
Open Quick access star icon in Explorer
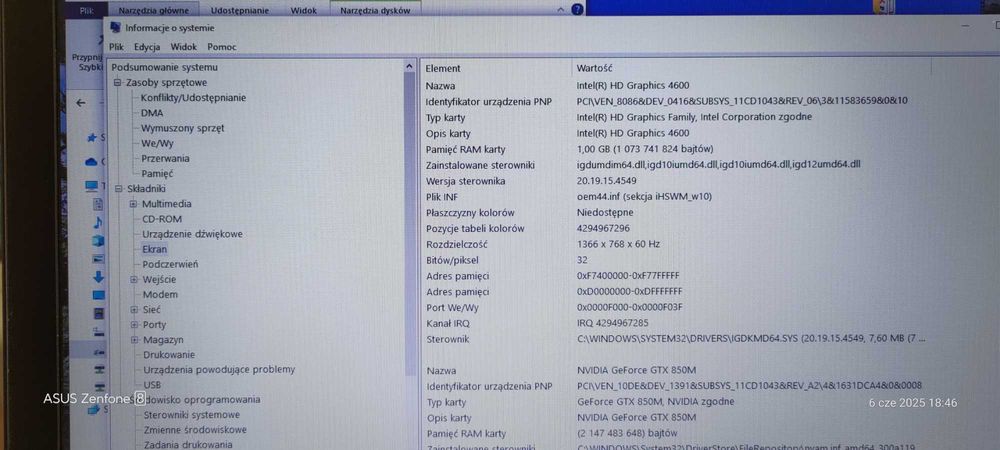point(92,138)
